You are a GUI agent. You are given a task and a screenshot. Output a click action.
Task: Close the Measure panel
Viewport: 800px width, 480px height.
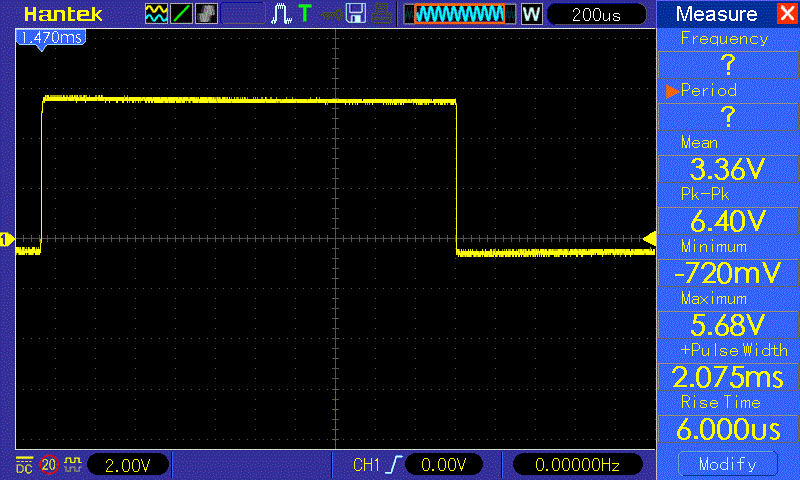pos(785,14)
